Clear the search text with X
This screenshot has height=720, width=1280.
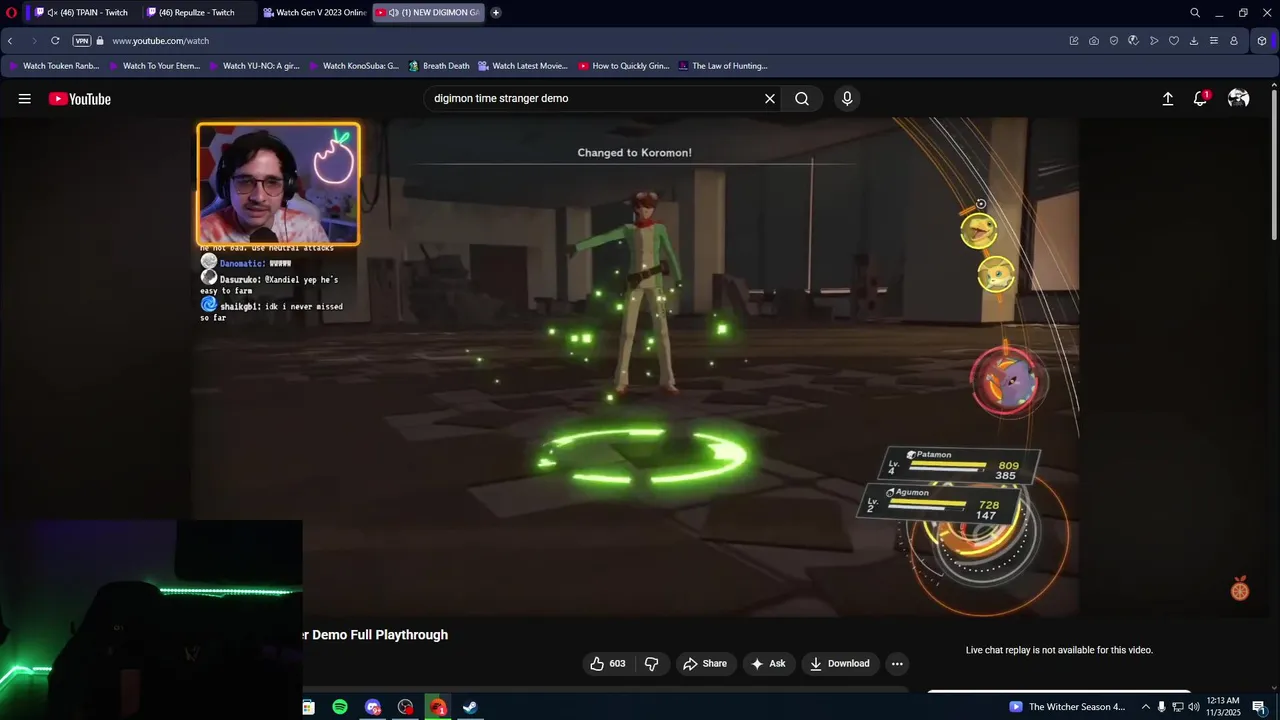770,99
